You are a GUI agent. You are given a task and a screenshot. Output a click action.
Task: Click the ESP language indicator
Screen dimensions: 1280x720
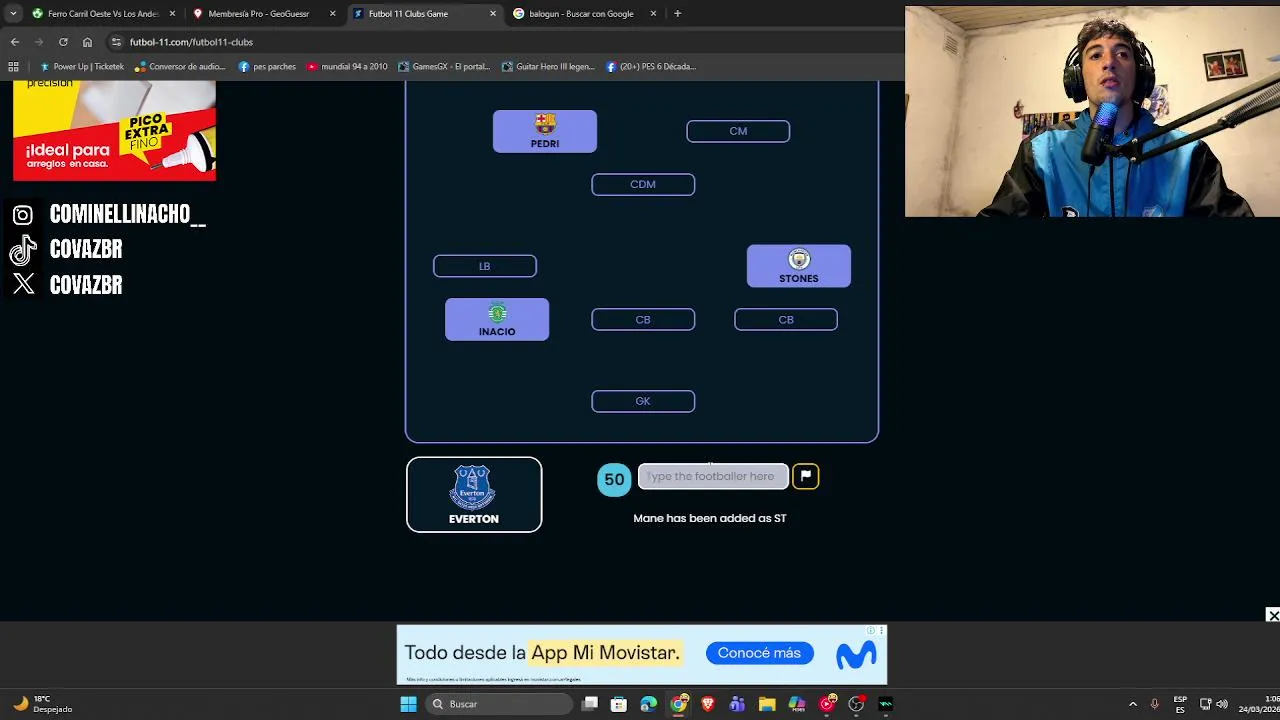(1180, 704)
